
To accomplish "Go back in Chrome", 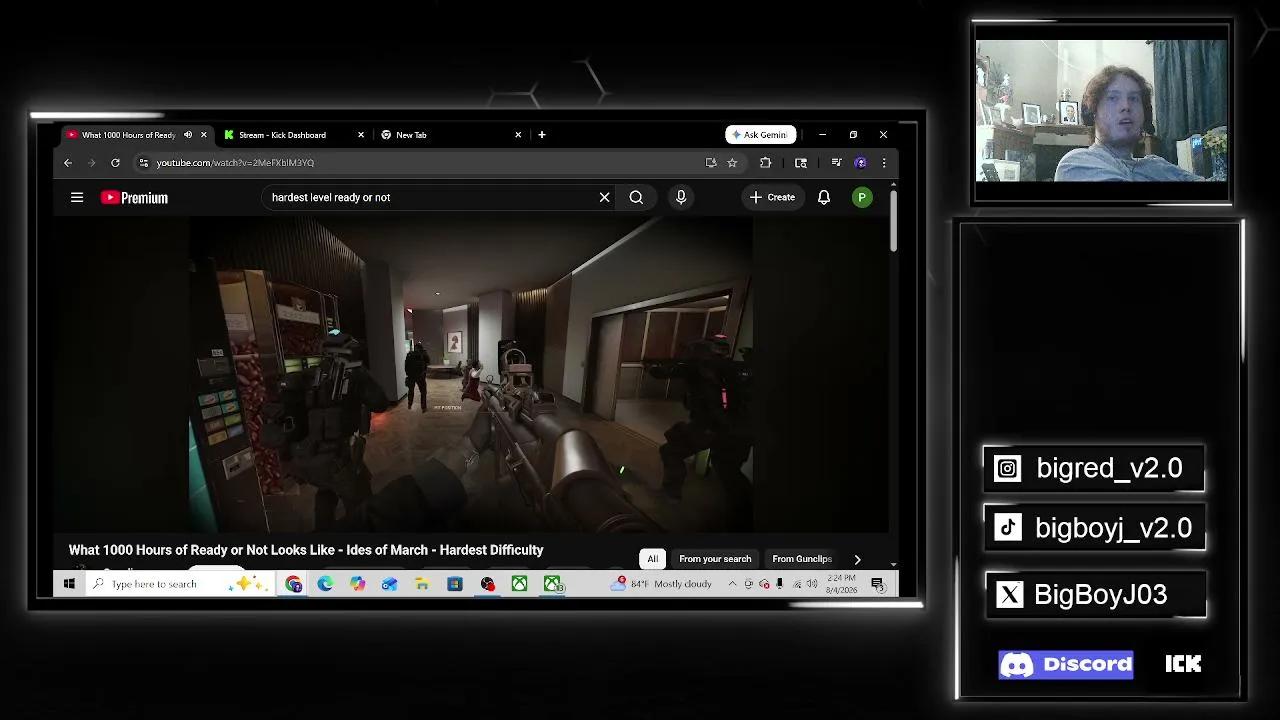I will (68, 163).
